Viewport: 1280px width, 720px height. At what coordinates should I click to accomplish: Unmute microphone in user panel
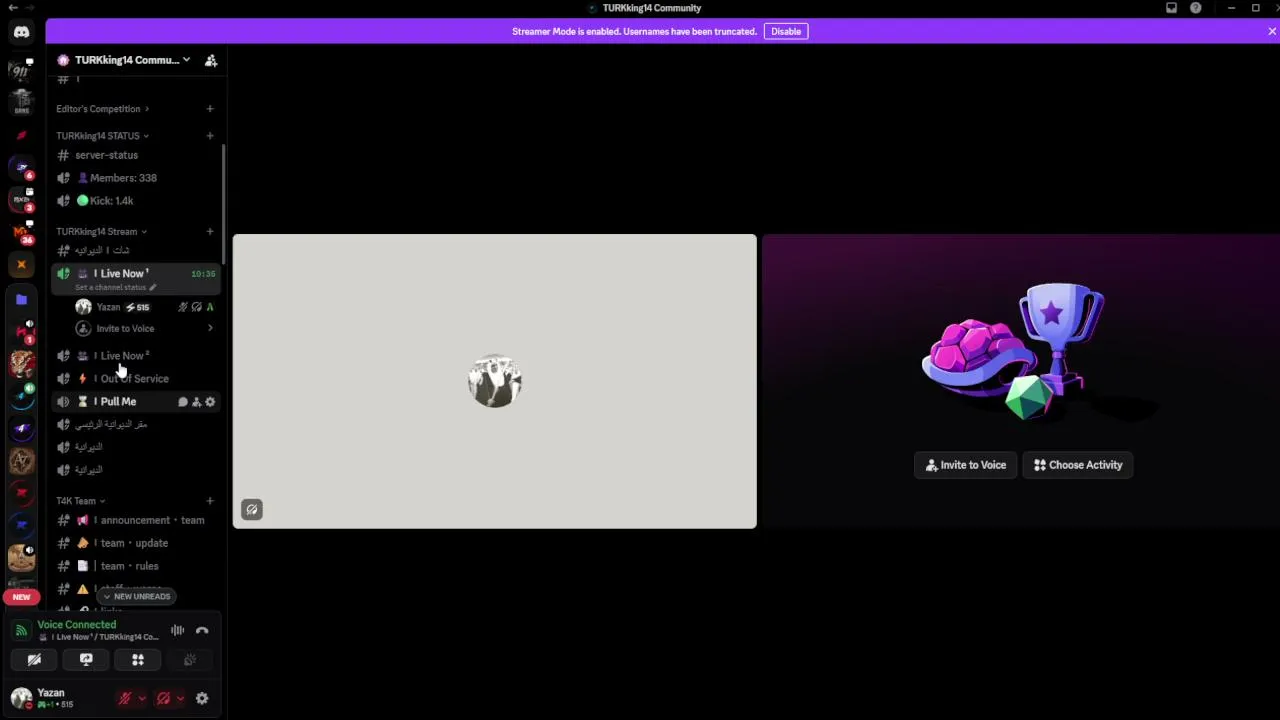[x=125, y=699]
